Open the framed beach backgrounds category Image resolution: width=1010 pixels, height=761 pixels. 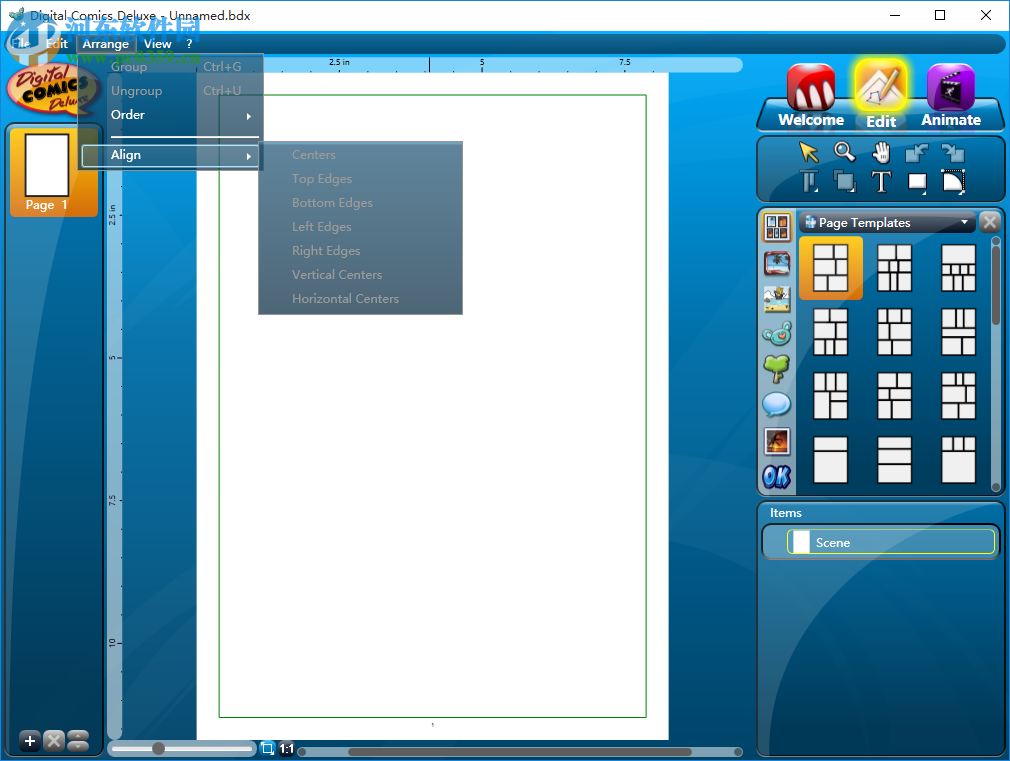point(777,263)
